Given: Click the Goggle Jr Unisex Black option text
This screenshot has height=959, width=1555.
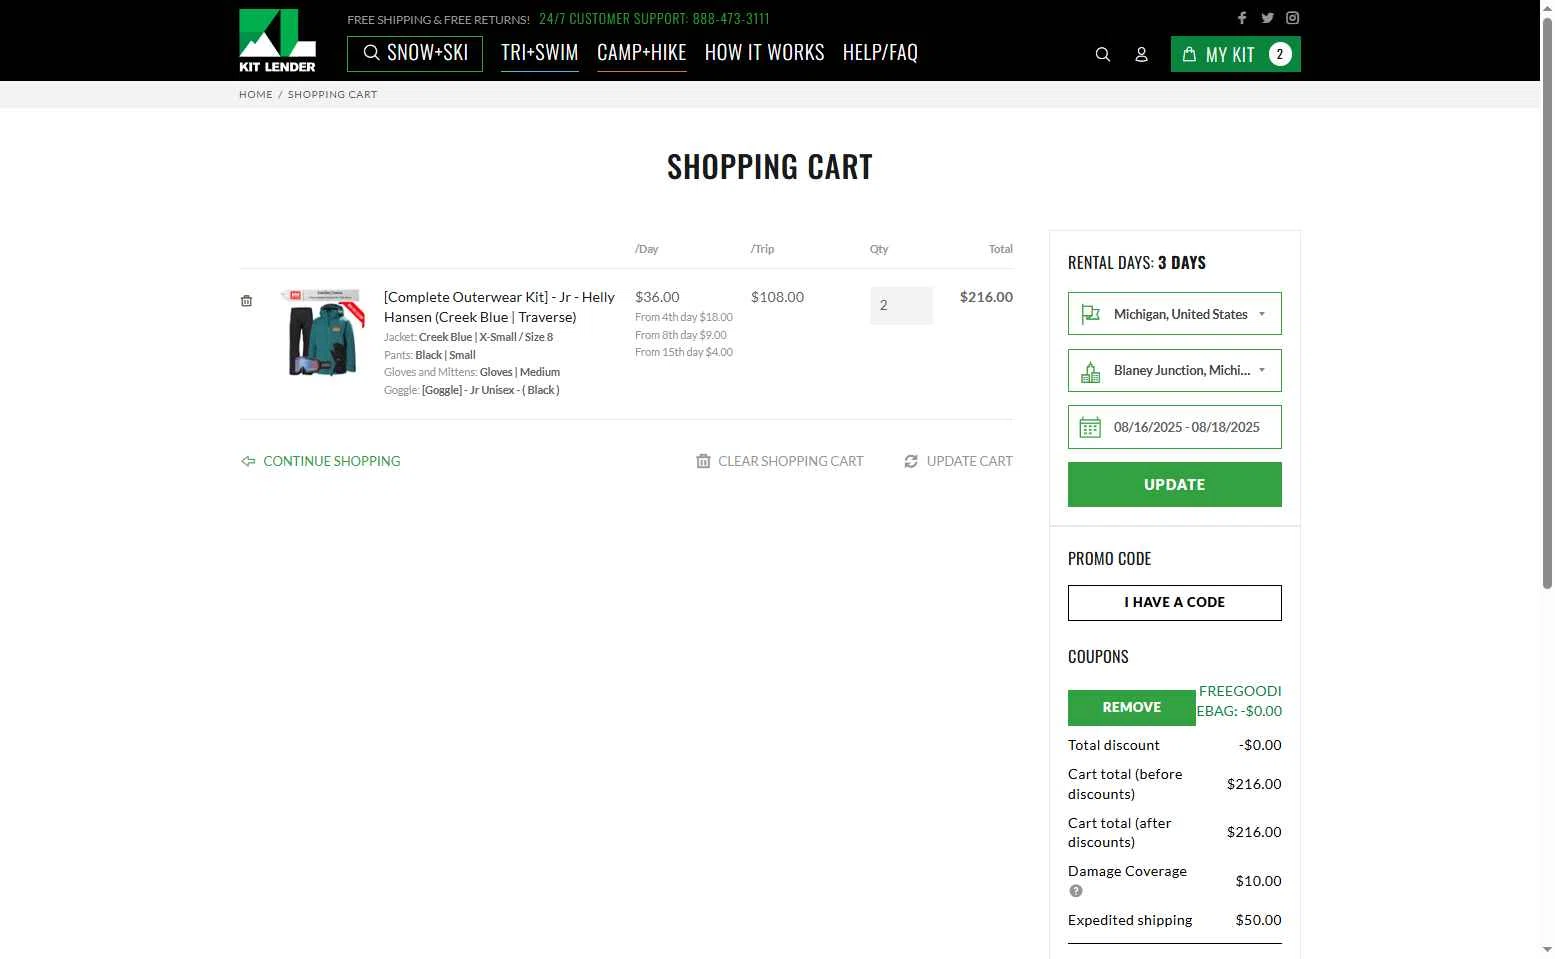Looking at the screenshot, I should click(472, 390).
